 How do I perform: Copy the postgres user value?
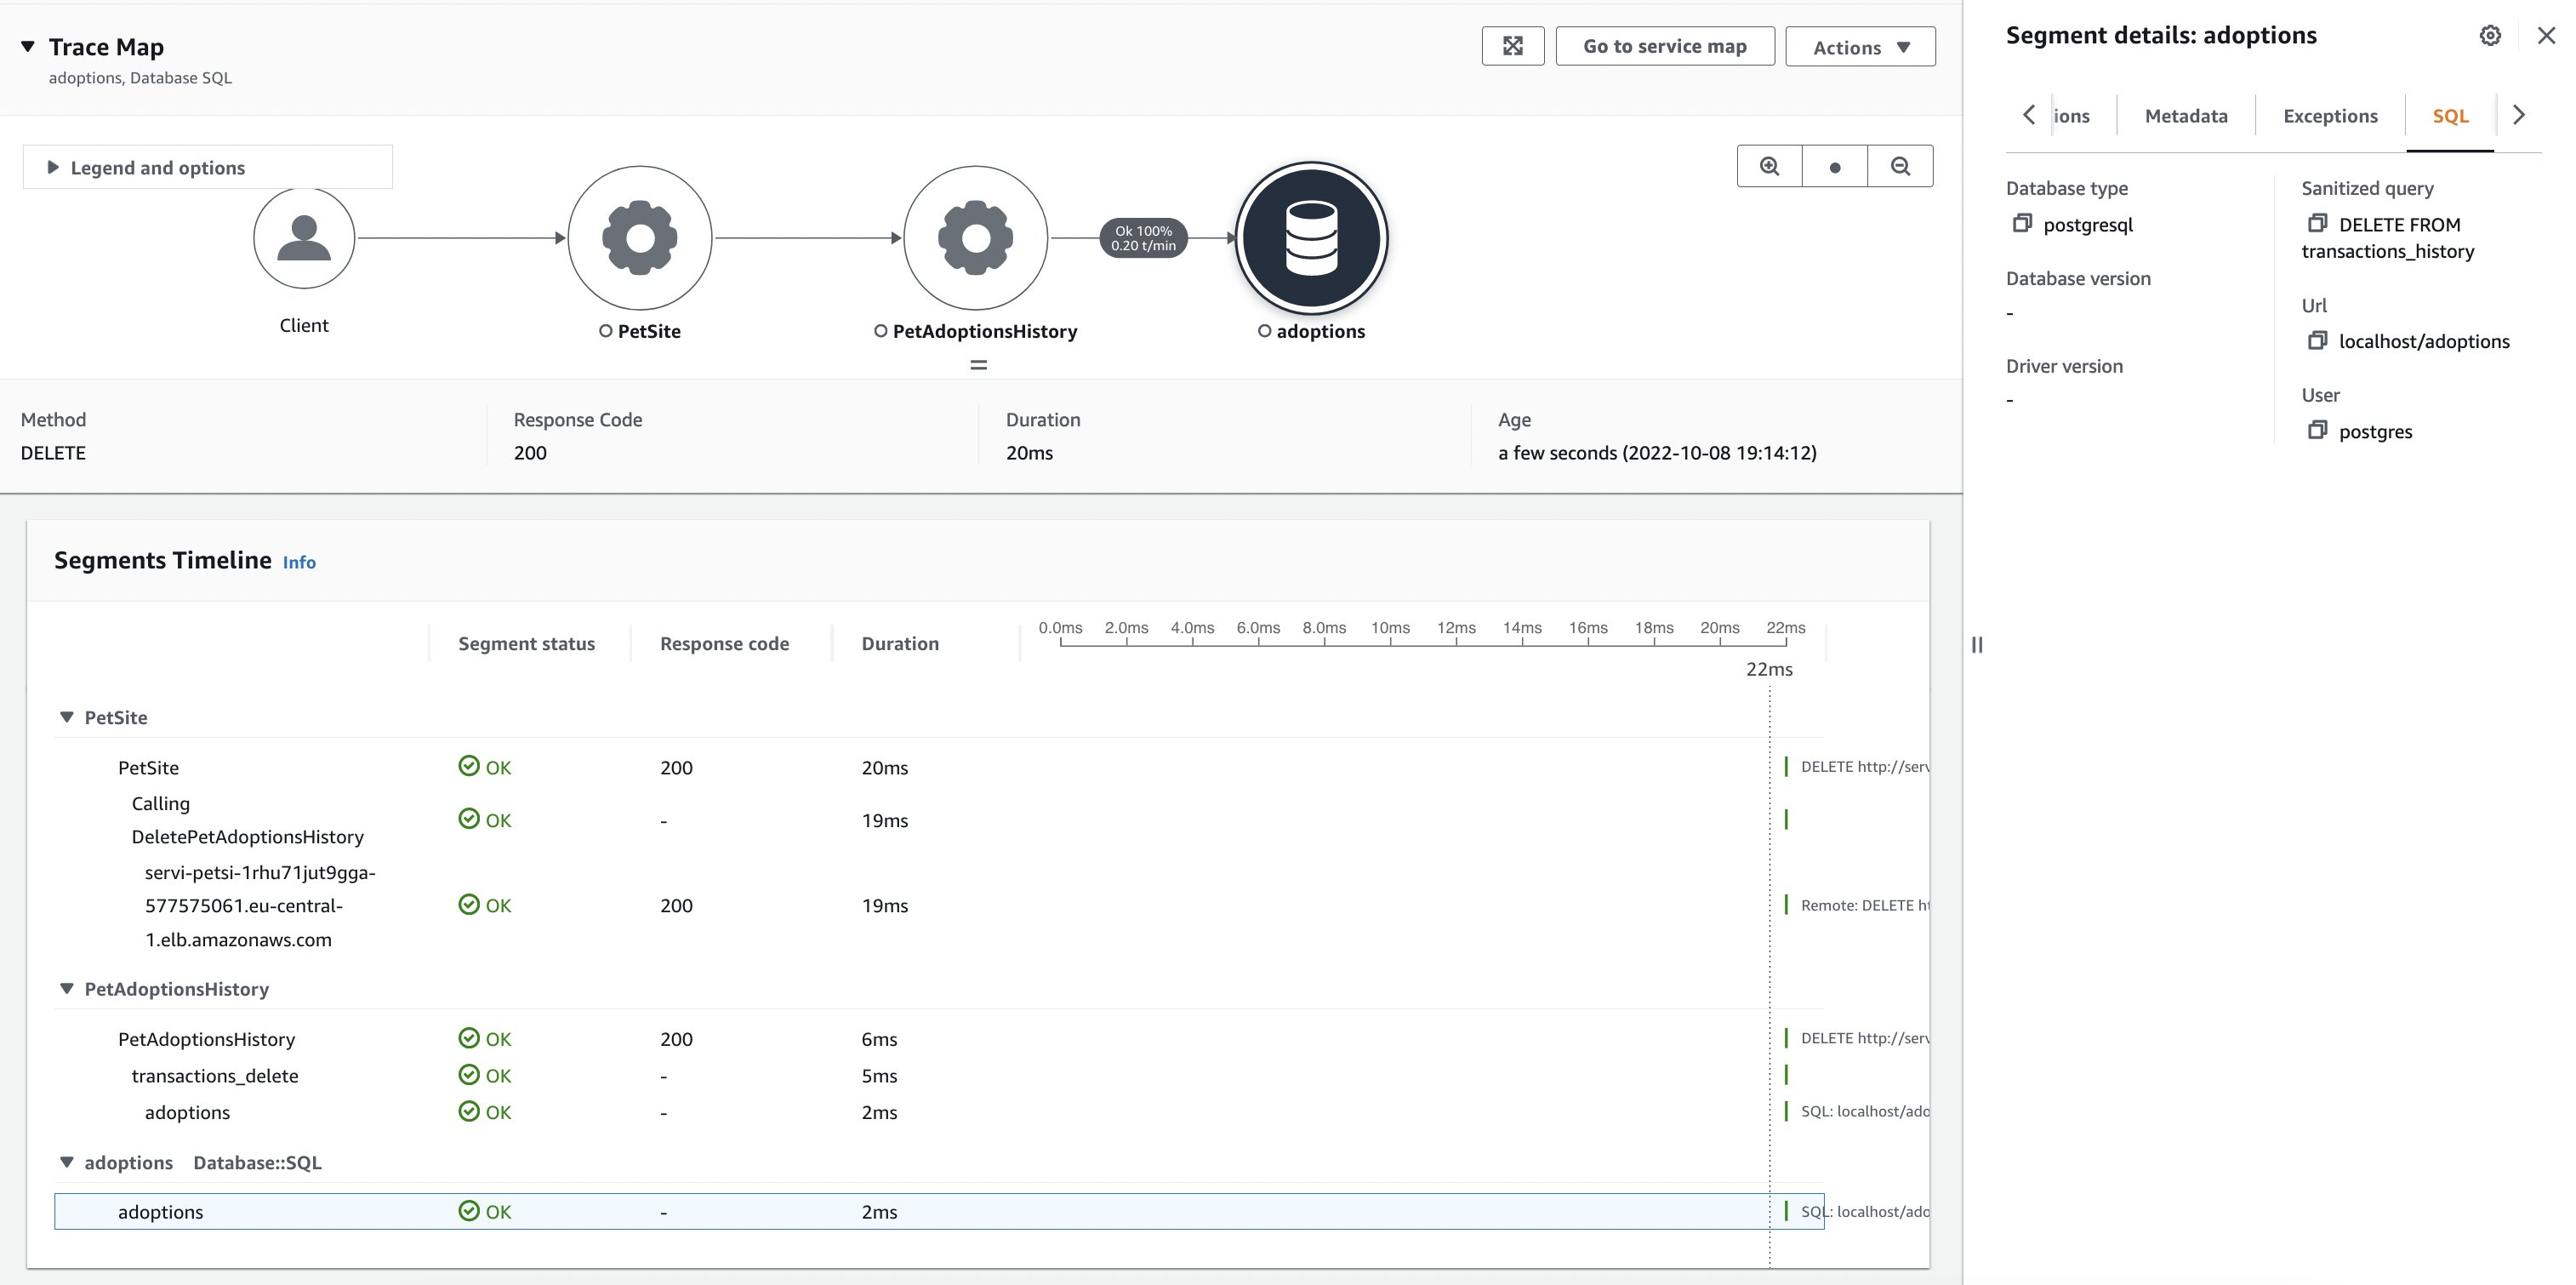pos(2318,430)
